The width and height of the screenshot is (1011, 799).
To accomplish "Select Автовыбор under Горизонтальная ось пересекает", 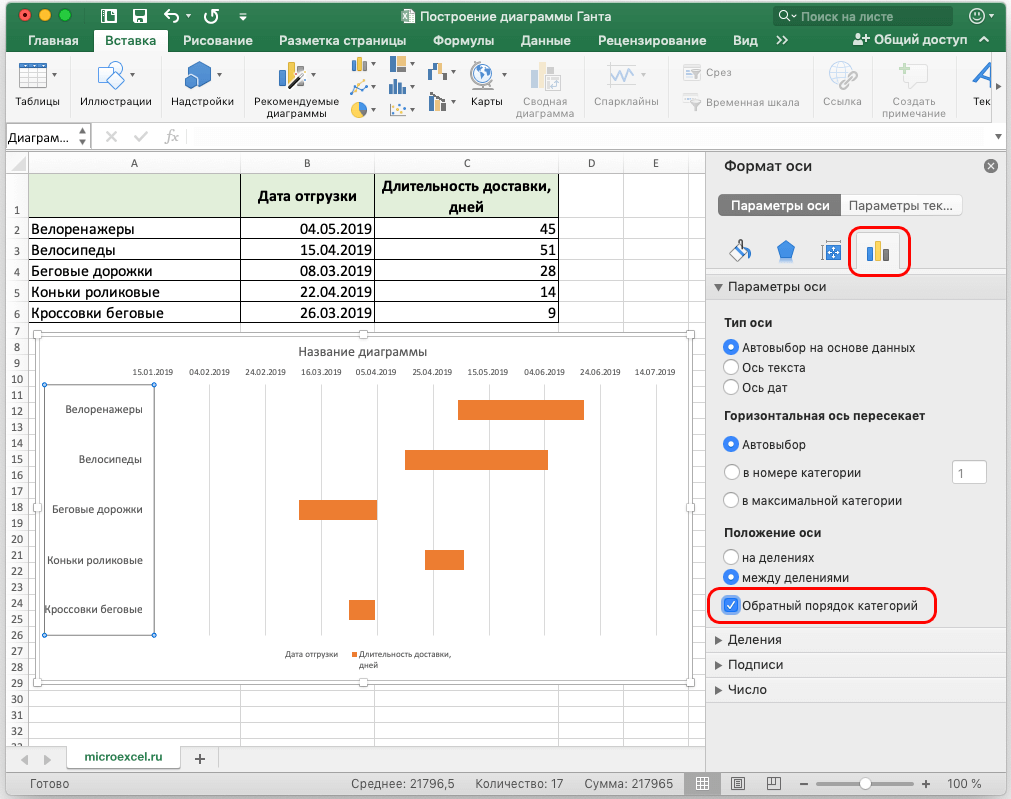I will 731,444.
